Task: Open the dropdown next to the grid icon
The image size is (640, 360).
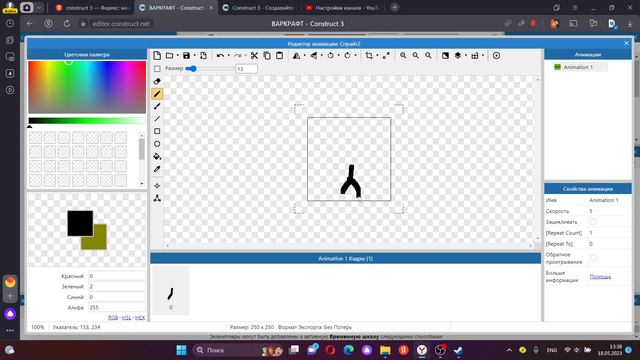Action: (x=483, y=56)
